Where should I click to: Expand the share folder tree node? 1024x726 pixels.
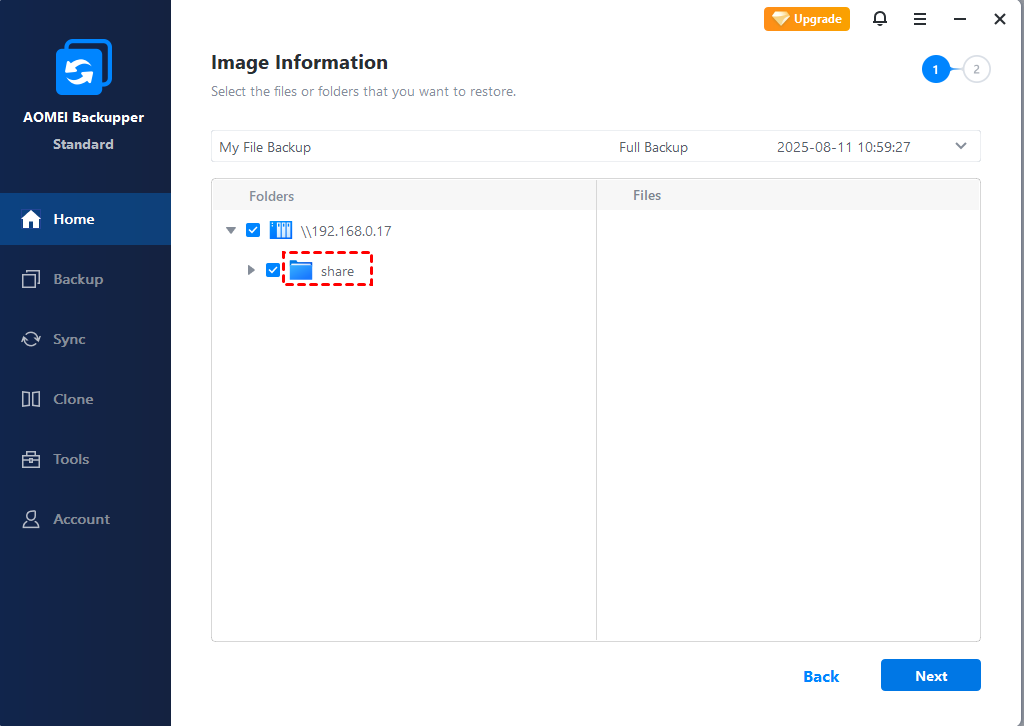click(x=251, y=270)
